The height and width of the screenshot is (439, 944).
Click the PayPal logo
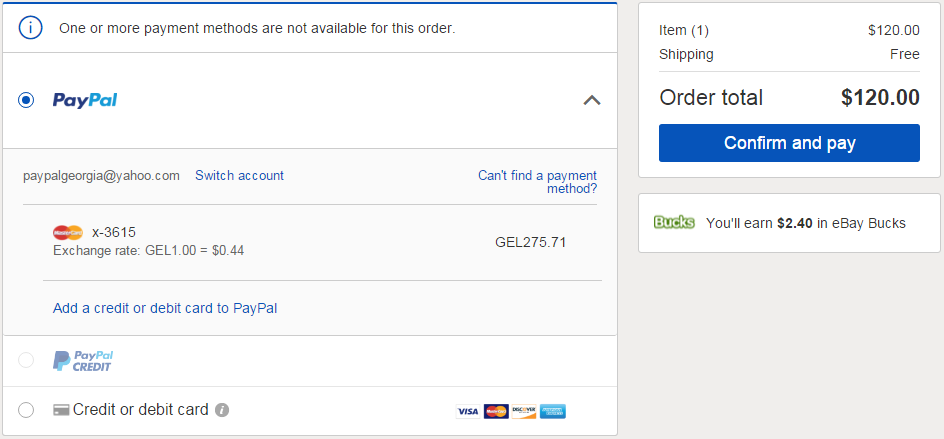85,100
